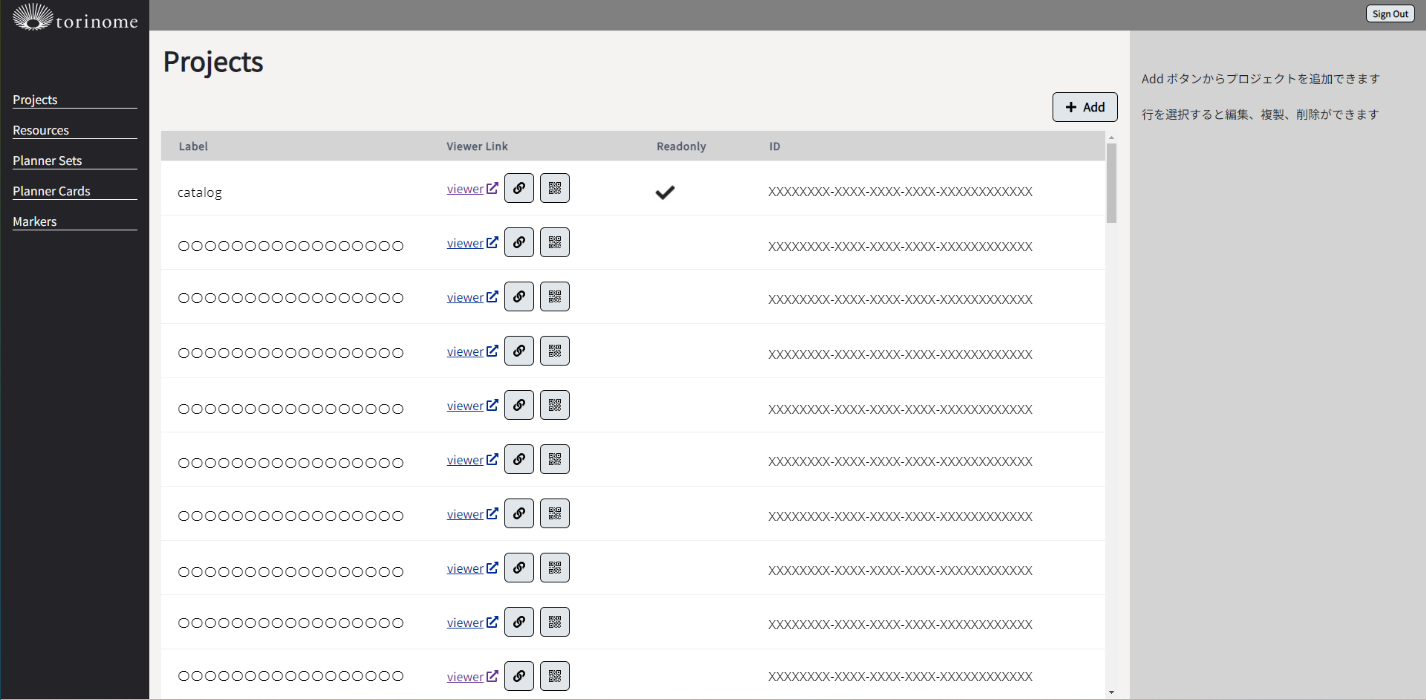Sort the table by the Label column header
The image size is (1426, 700).
tap(193, 146)
